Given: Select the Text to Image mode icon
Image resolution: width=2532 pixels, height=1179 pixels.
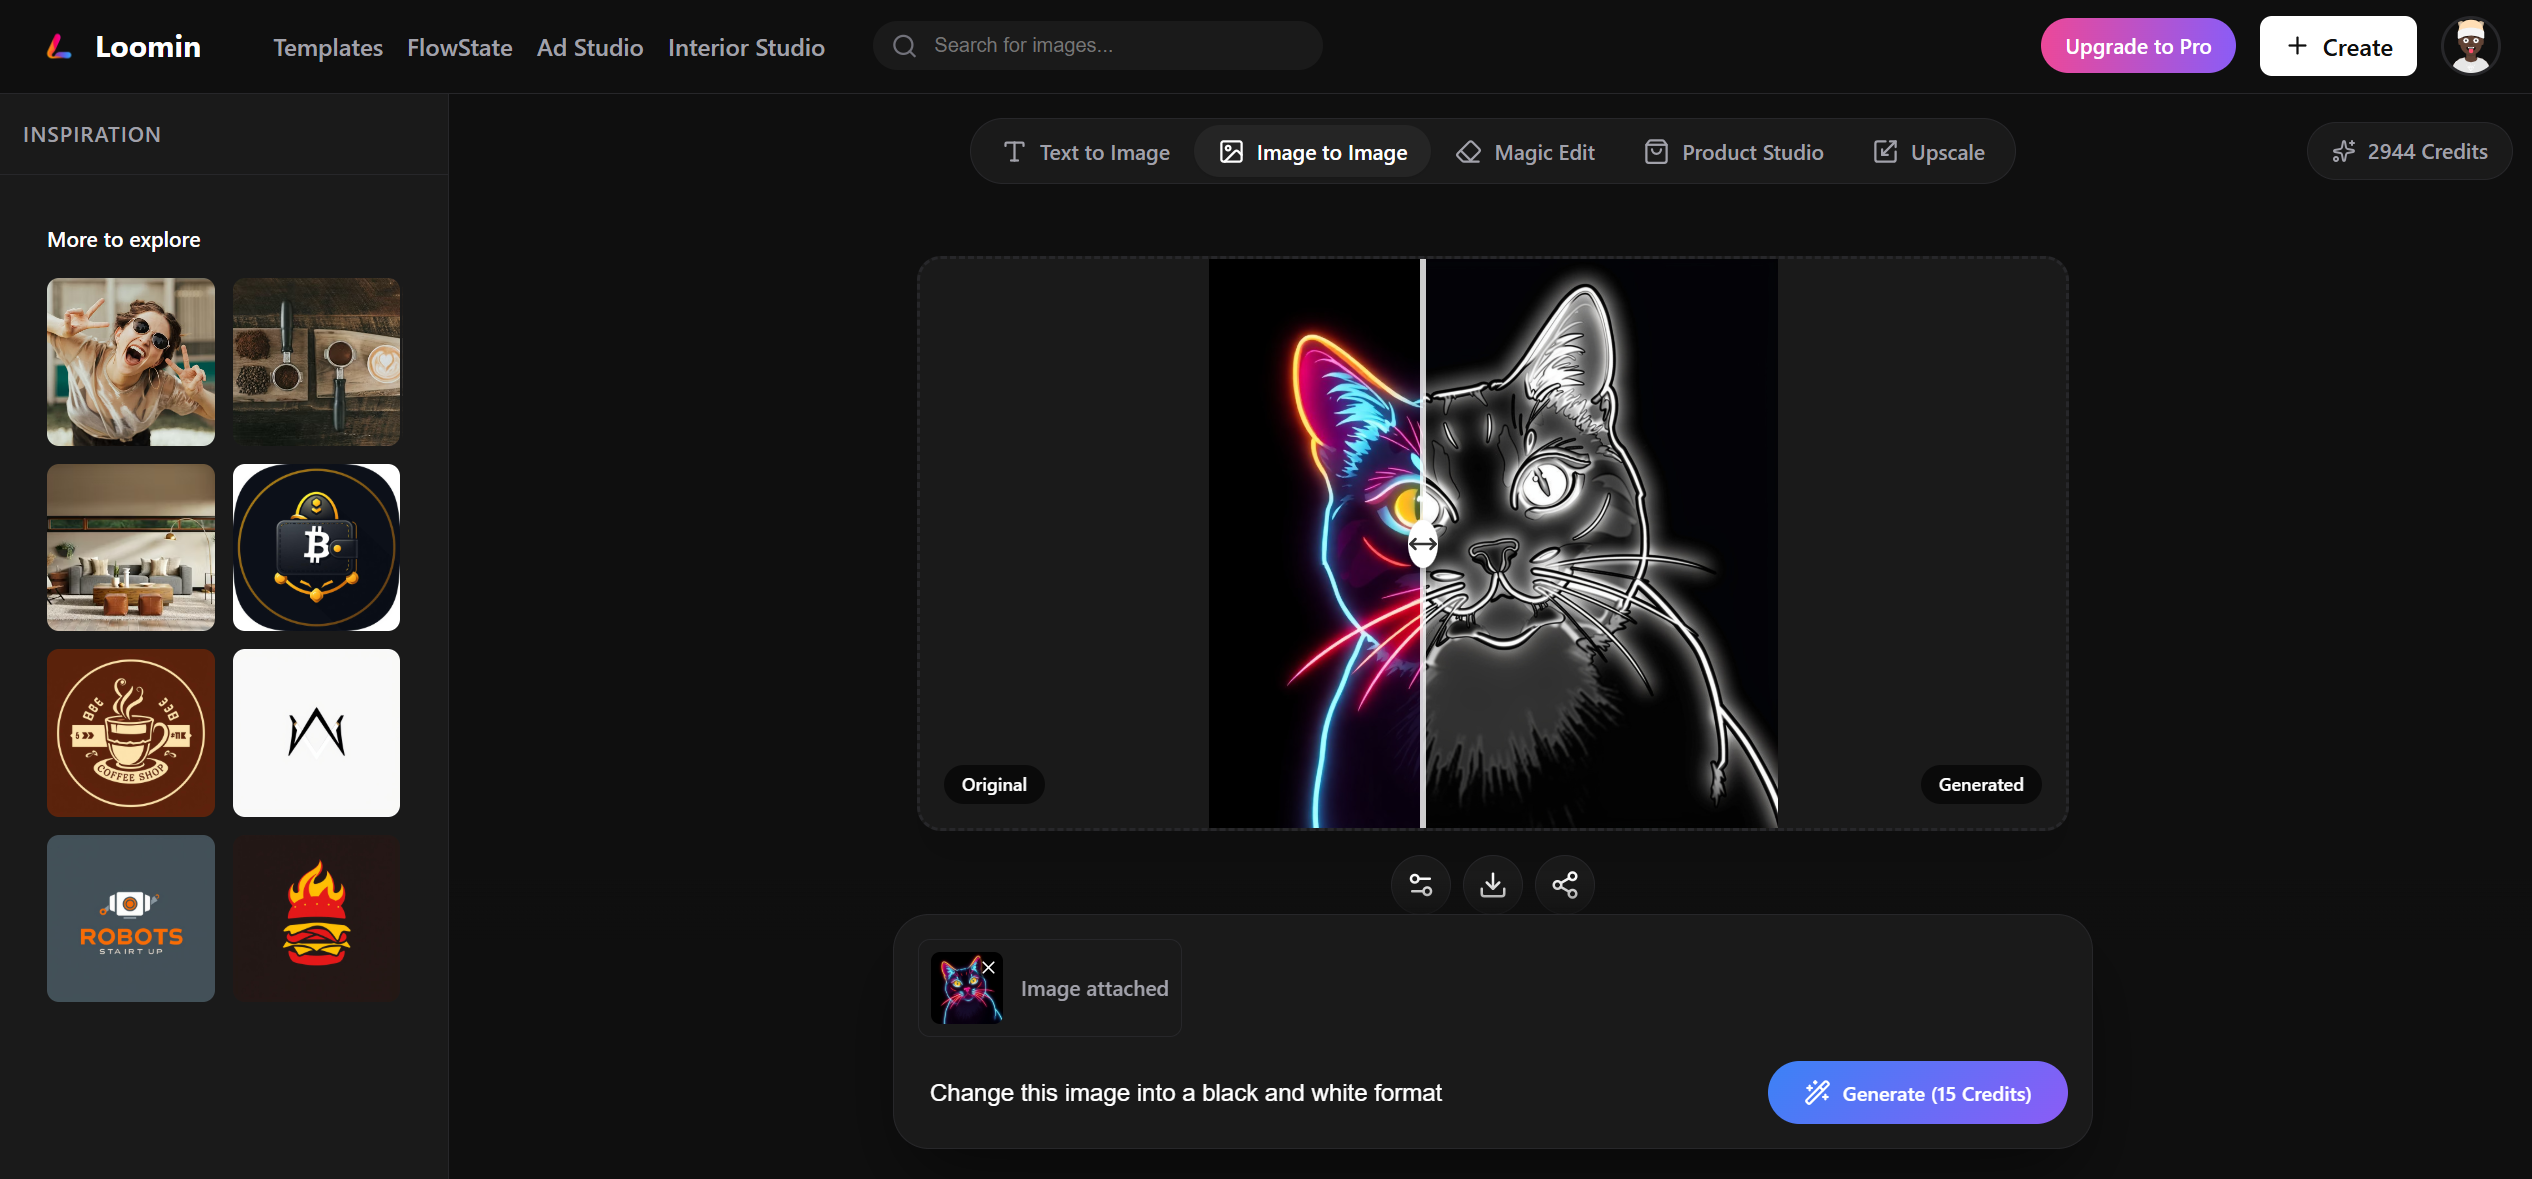Looking at the screenshot, I should (x=1014, y=151).
